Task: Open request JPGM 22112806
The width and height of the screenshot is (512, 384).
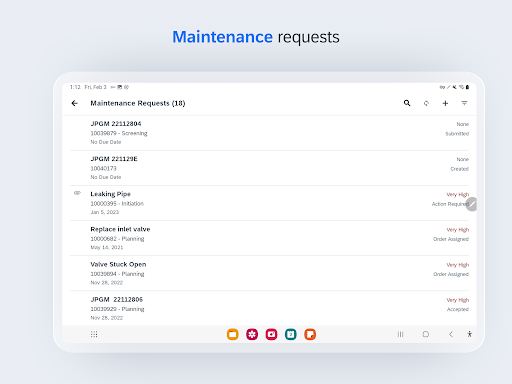Action: click(269, 308)
